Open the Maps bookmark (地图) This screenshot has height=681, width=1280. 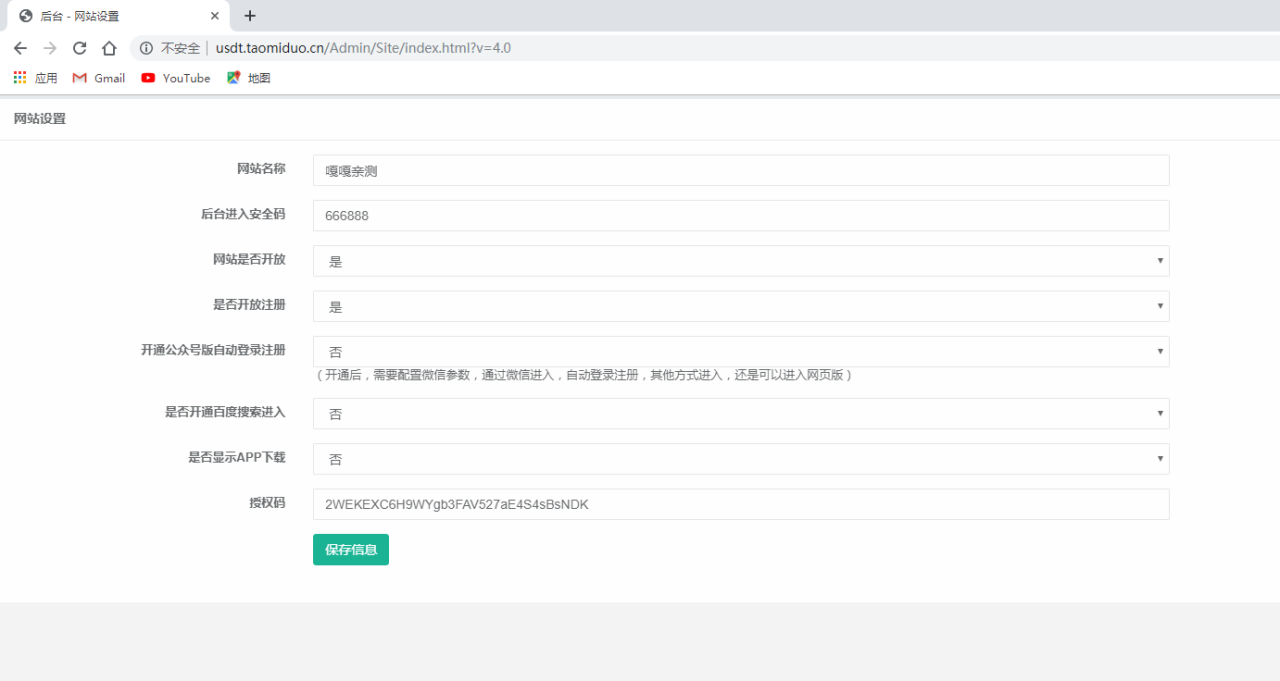point(249,78)
